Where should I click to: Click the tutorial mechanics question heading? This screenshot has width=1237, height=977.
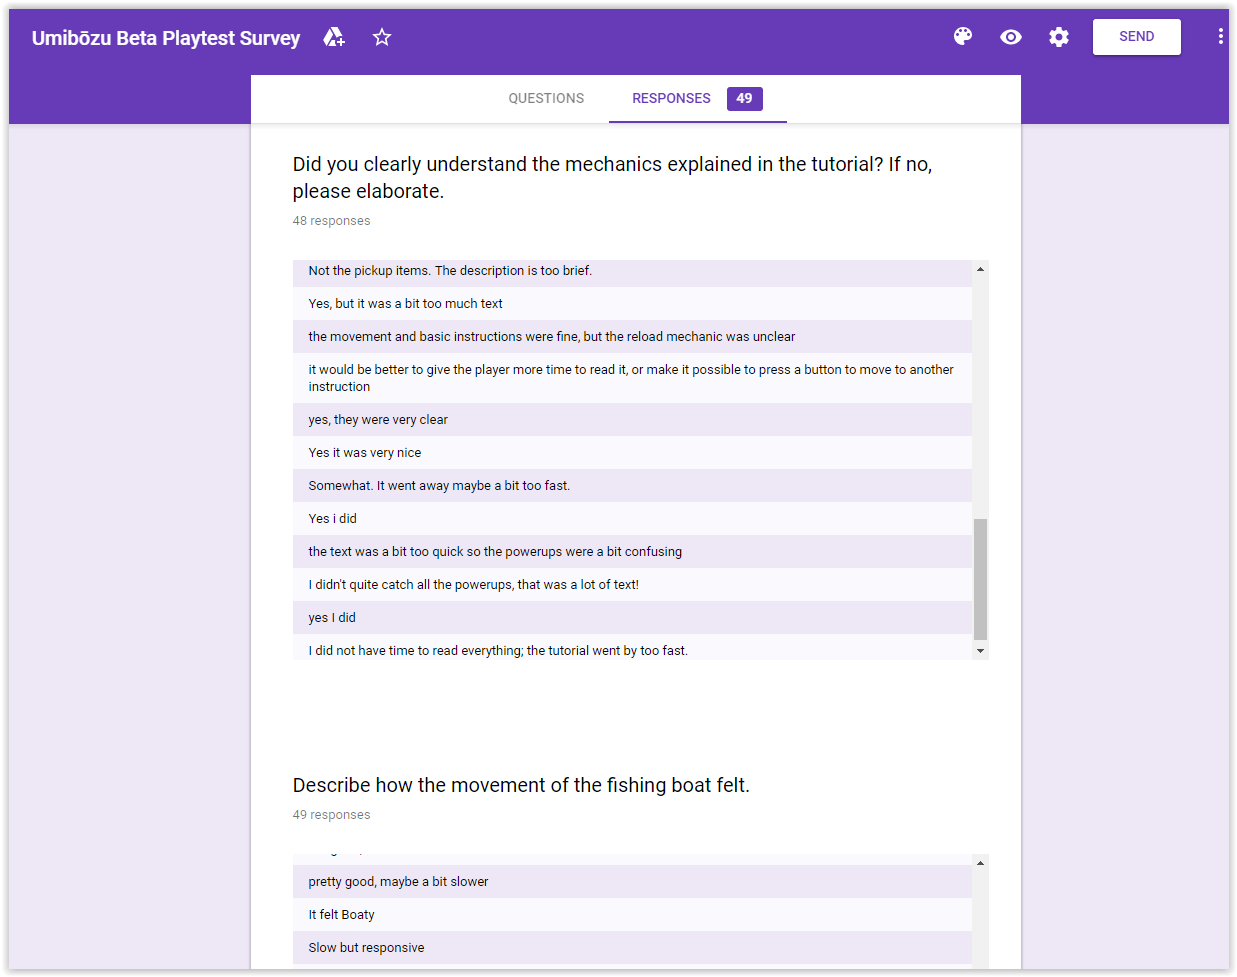[612, 177]
